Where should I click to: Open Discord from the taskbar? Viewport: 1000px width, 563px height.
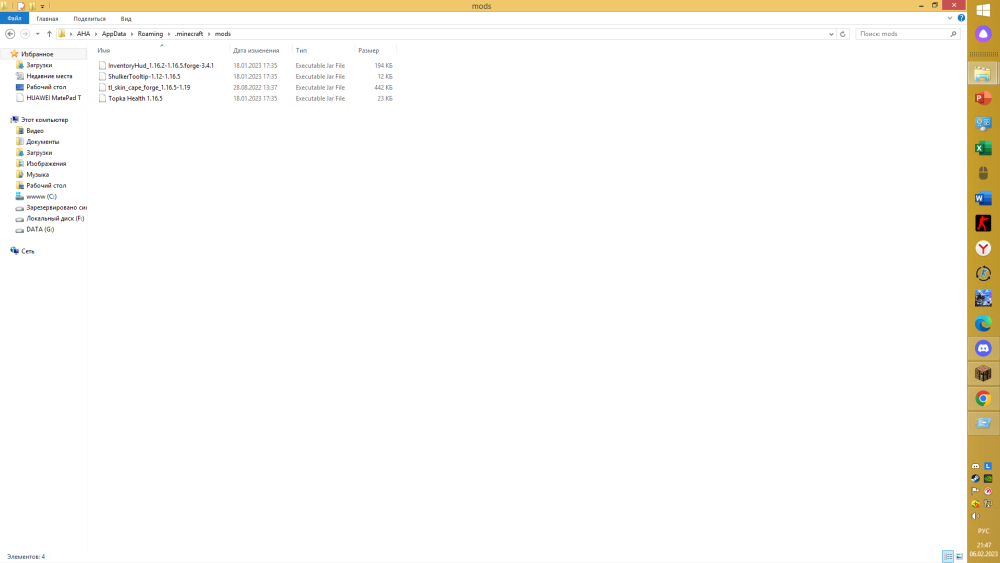tap(983, 349)
